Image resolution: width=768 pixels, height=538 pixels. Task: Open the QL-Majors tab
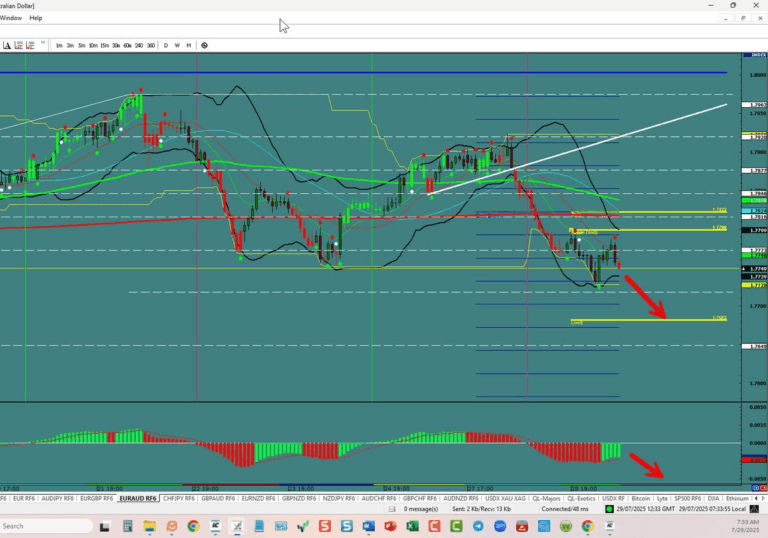click(546, 498)
